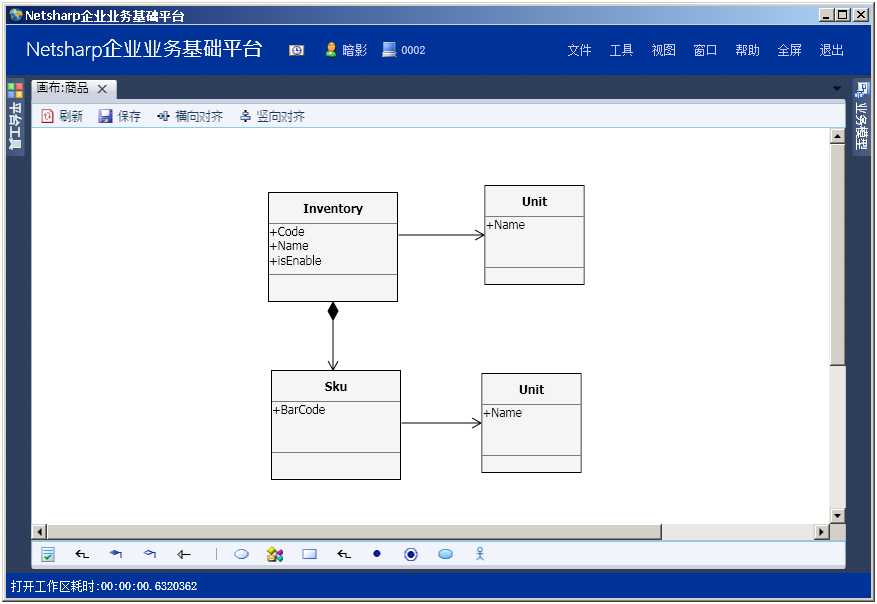Click the +Code attribute in Inventory
The width and height of the screenshot is (877, 604).
click(287, 232)
